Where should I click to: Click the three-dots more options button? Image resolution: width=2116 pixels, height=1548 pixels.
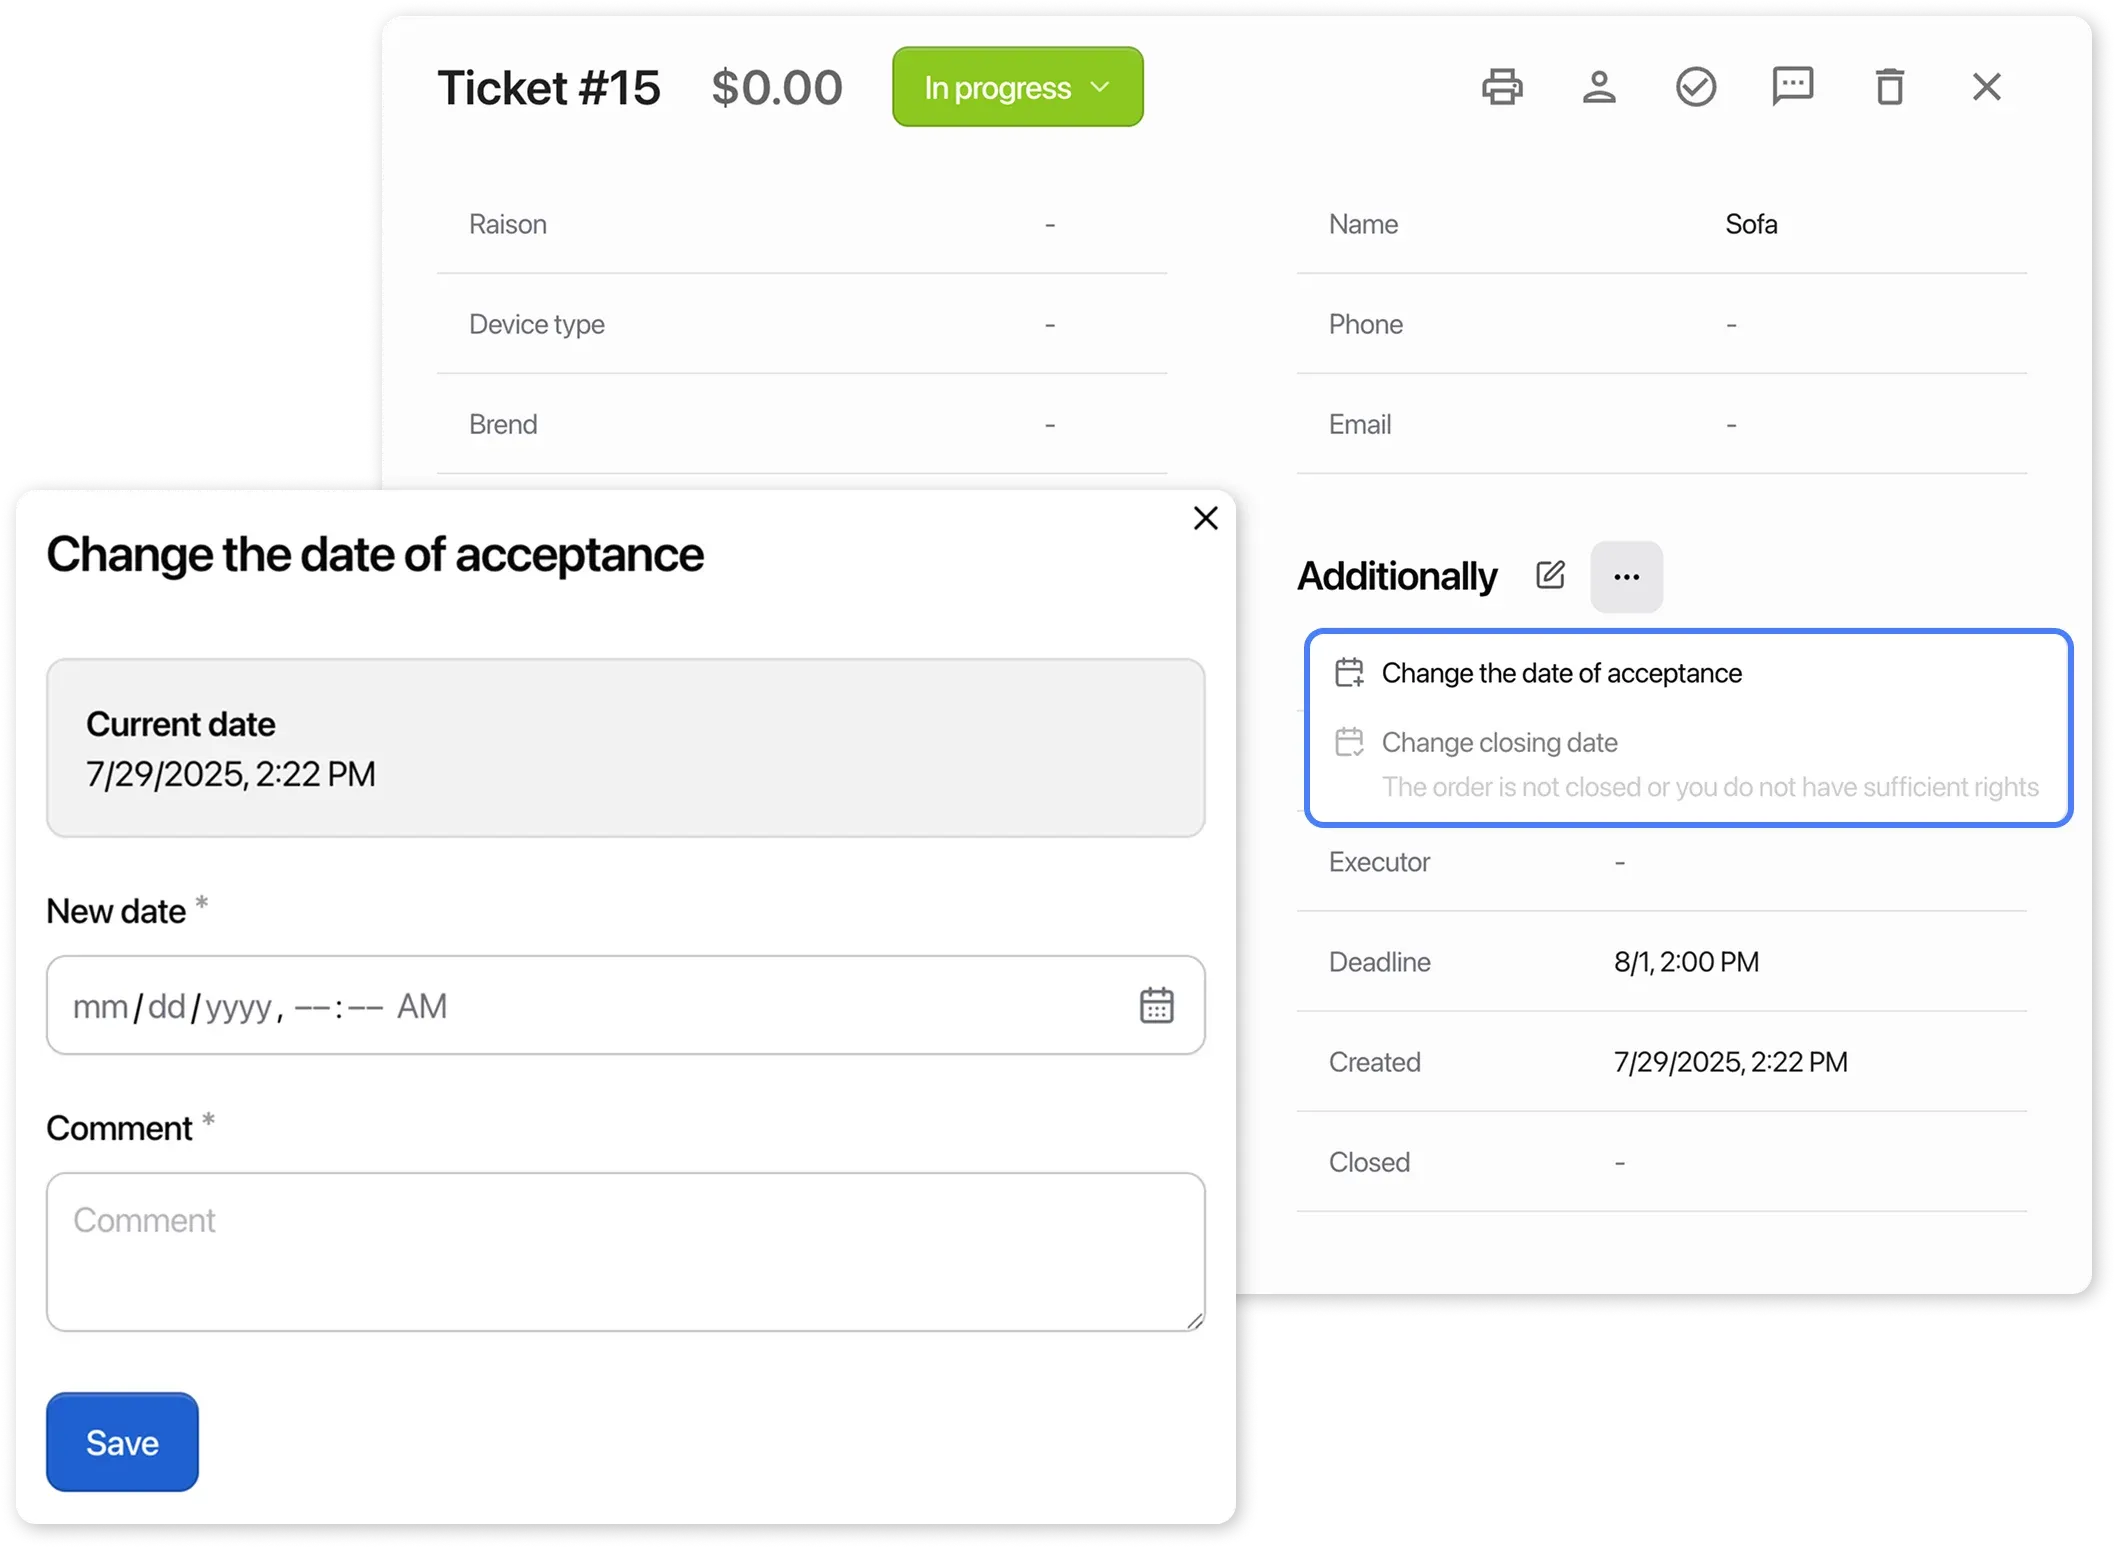coord(1626,577)
